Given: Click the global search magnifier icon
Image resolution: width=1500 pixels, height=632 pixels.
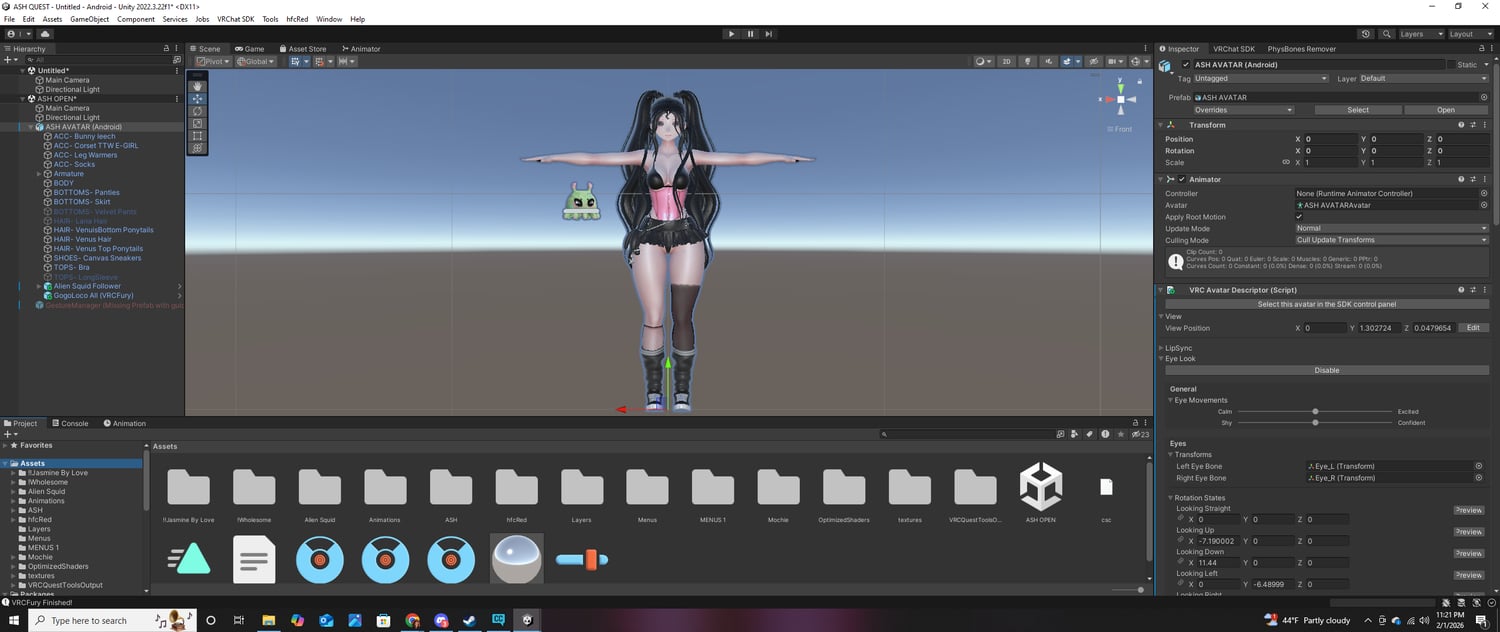Looking at the screenshot, I should coord(1385,34).
